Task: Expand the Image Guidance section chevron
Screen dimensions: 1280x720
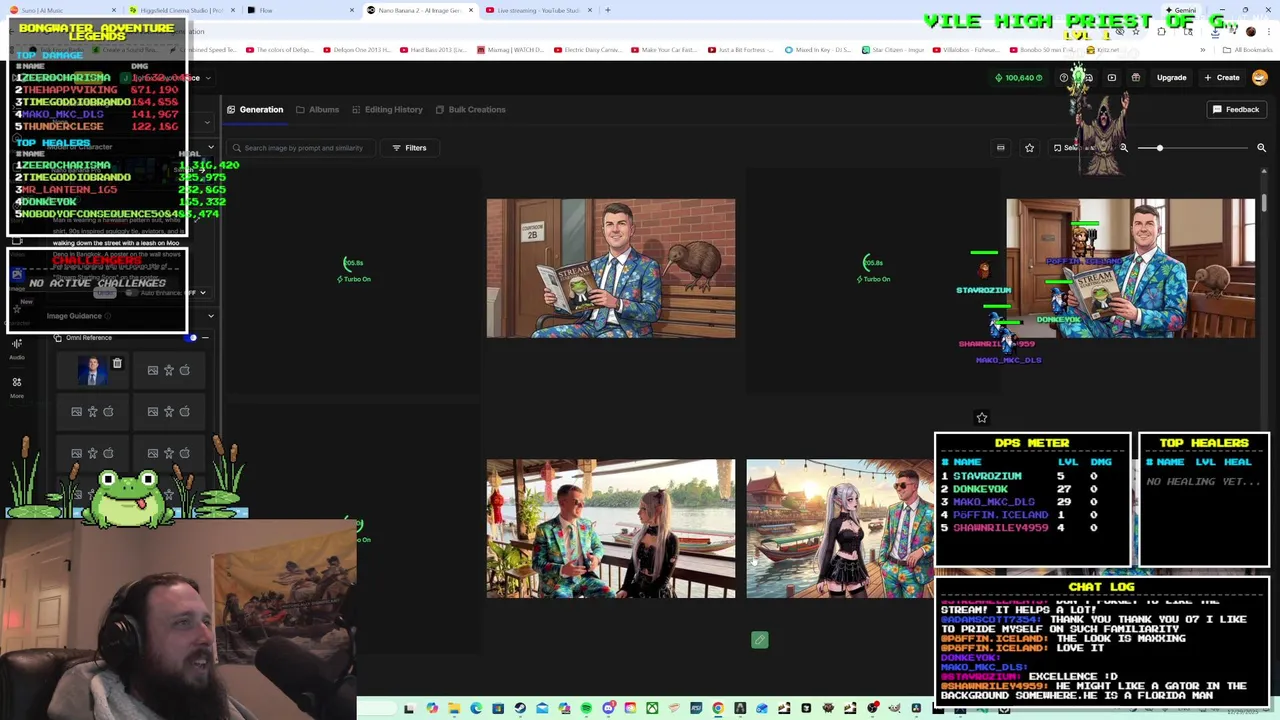Action: pos(211,316)
